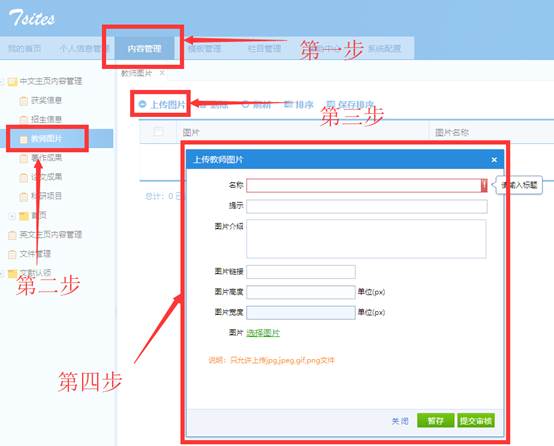Click the 关闭 link in dialog footer

pyautogui.click(x=400, y=421)
